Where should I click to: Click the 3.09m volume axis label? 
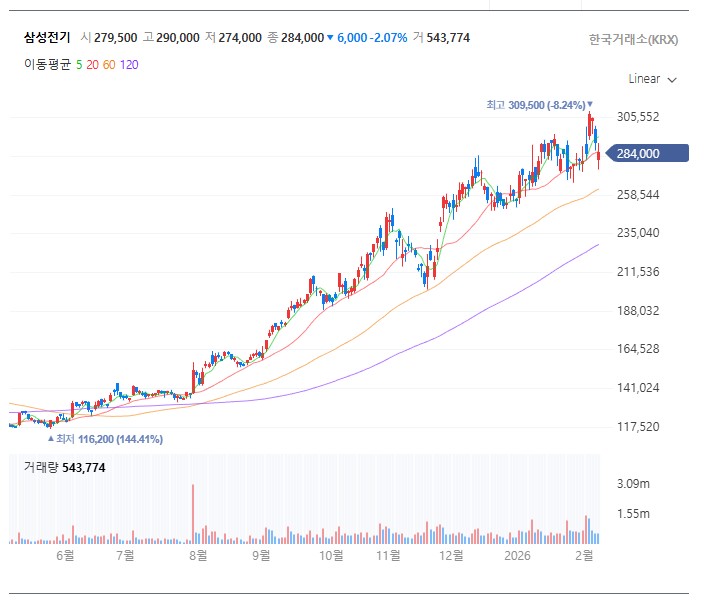(x=633, y=484)
